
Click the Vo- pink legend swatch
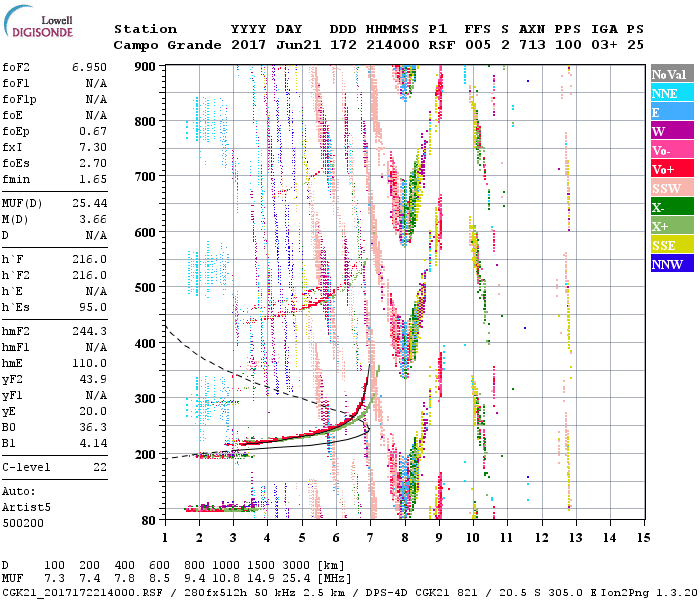click(672, 150)
